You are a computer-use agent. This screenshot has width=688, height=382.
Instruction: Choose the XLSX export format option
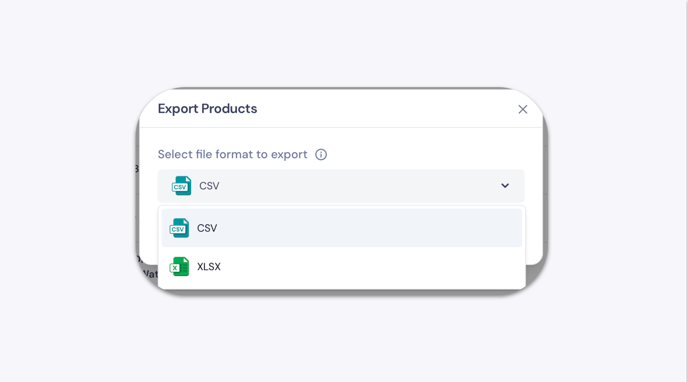coord(342,267)
